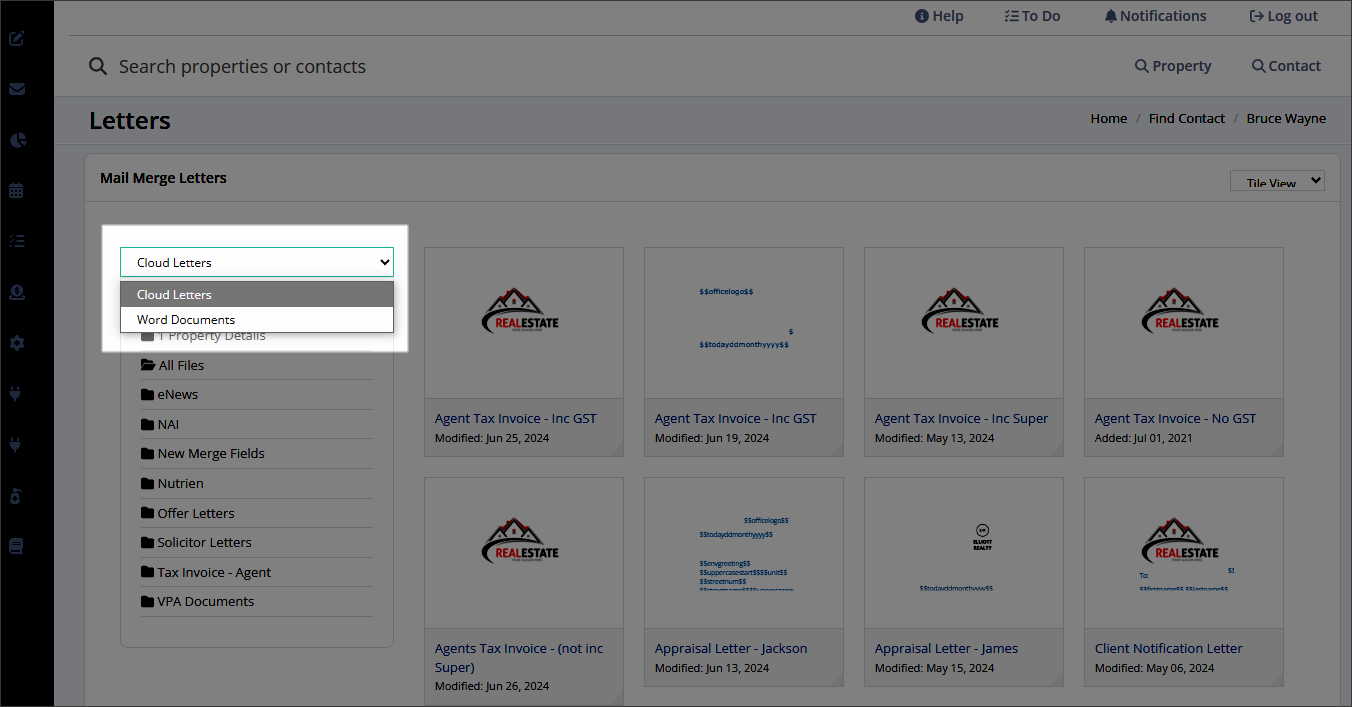Open Appraisal Letter - James thumbnail
Image resolution: width=1352 pixels, height=707 pixels.
[964, 552]
